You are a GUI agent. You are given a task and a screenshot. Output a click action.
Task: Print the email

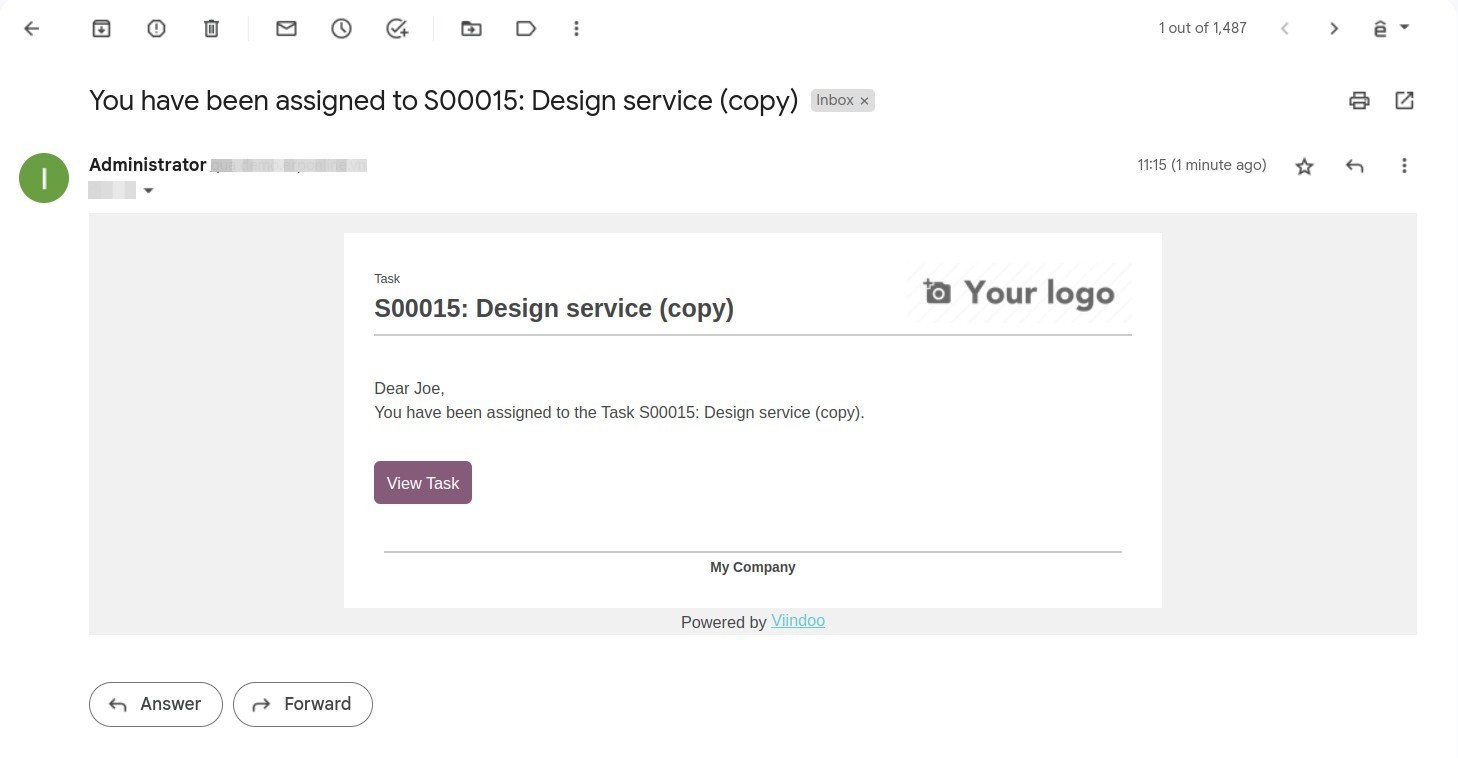click(1359, 100)
